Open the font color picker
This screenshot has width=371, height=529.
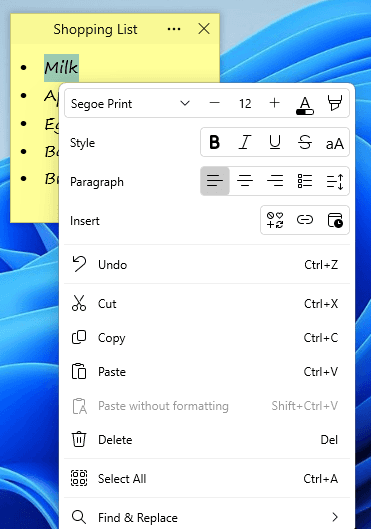(x=305, y=105)
